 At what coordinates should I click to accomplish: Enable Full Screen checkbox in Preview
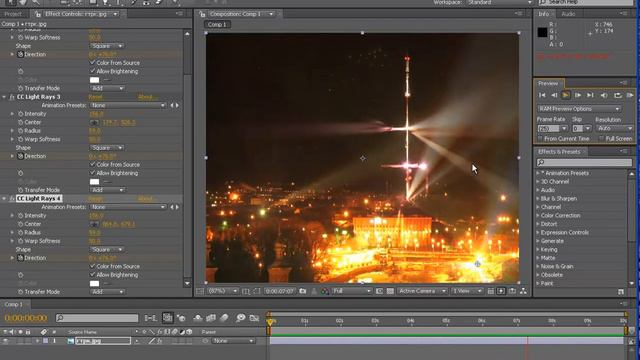pos(601,139)
